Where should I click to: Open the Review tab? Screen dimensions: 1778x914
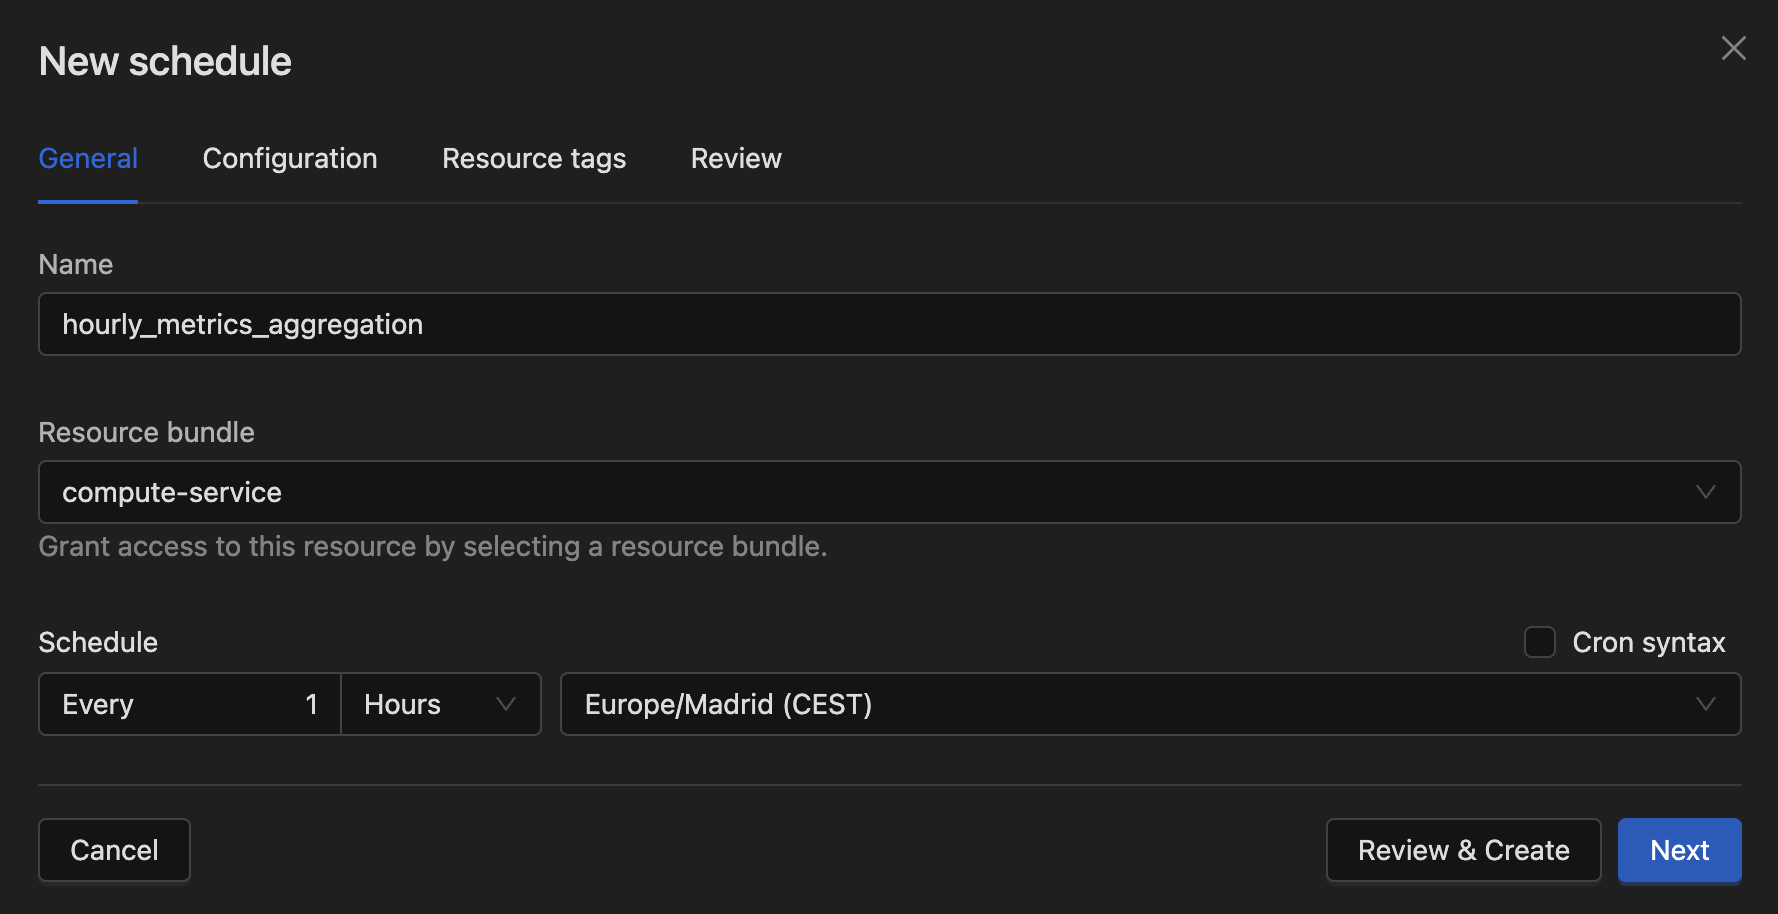736,159
